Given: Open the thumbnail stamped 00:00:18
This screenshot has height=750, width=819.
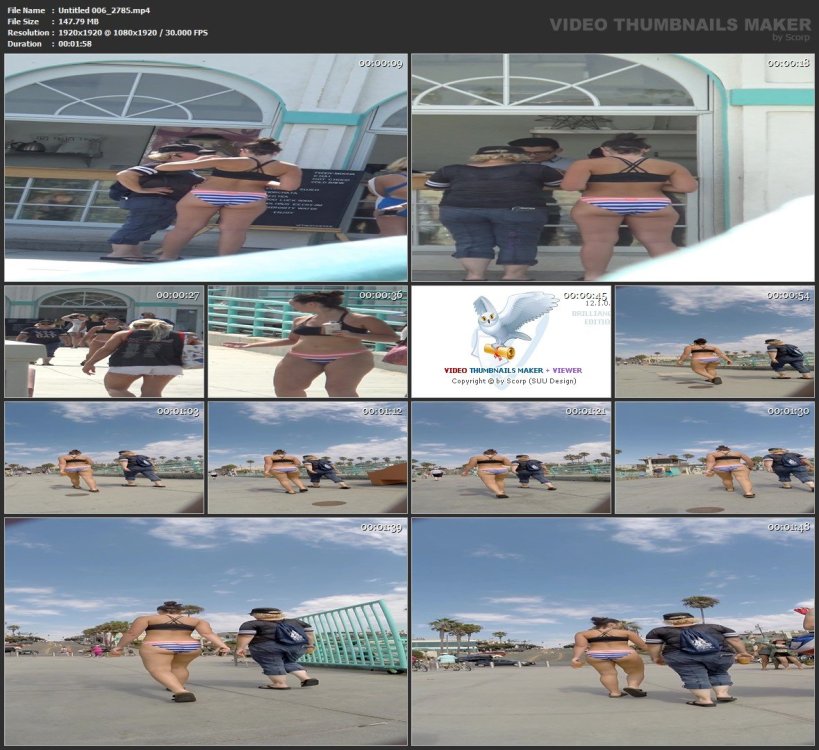Looking at the screenshot, I should [613, 168].
